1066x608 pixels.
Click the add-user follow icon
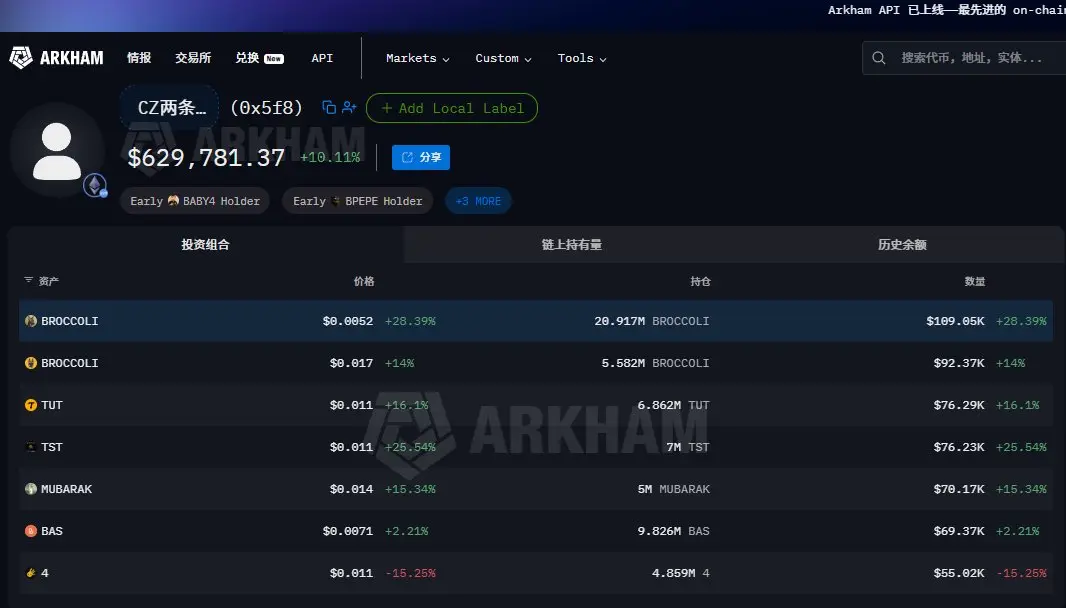(349, 107)
